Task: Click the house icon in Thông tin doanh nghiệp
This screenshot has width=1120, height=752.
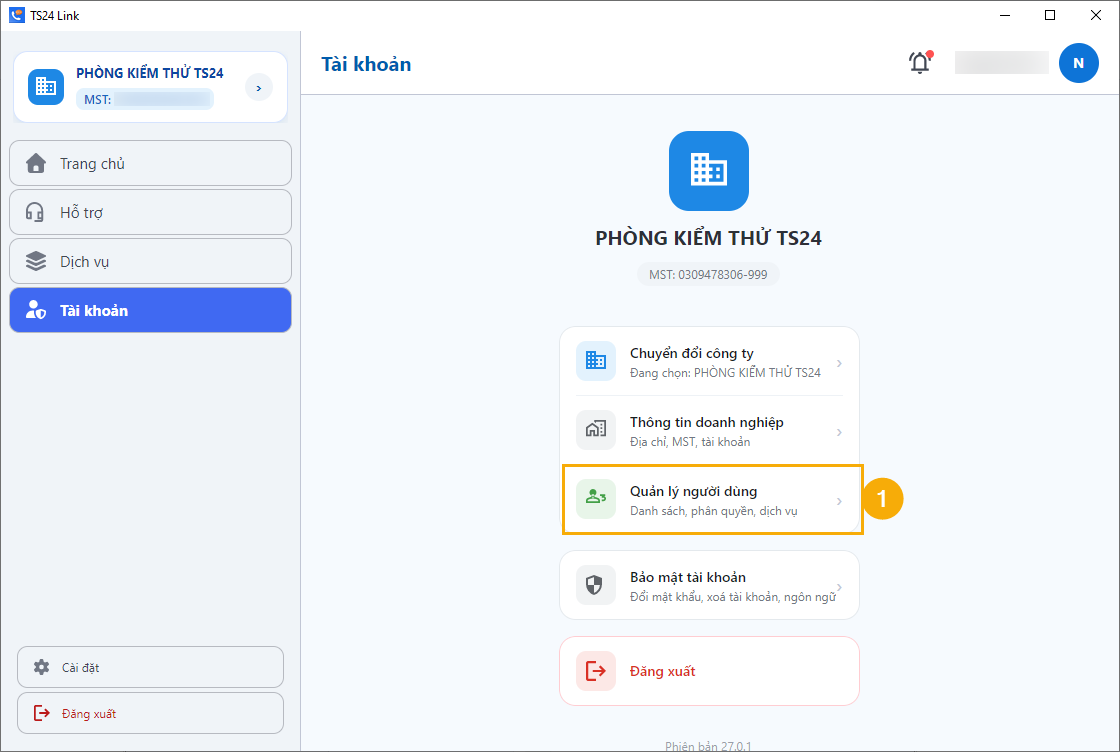Action: 596,430
